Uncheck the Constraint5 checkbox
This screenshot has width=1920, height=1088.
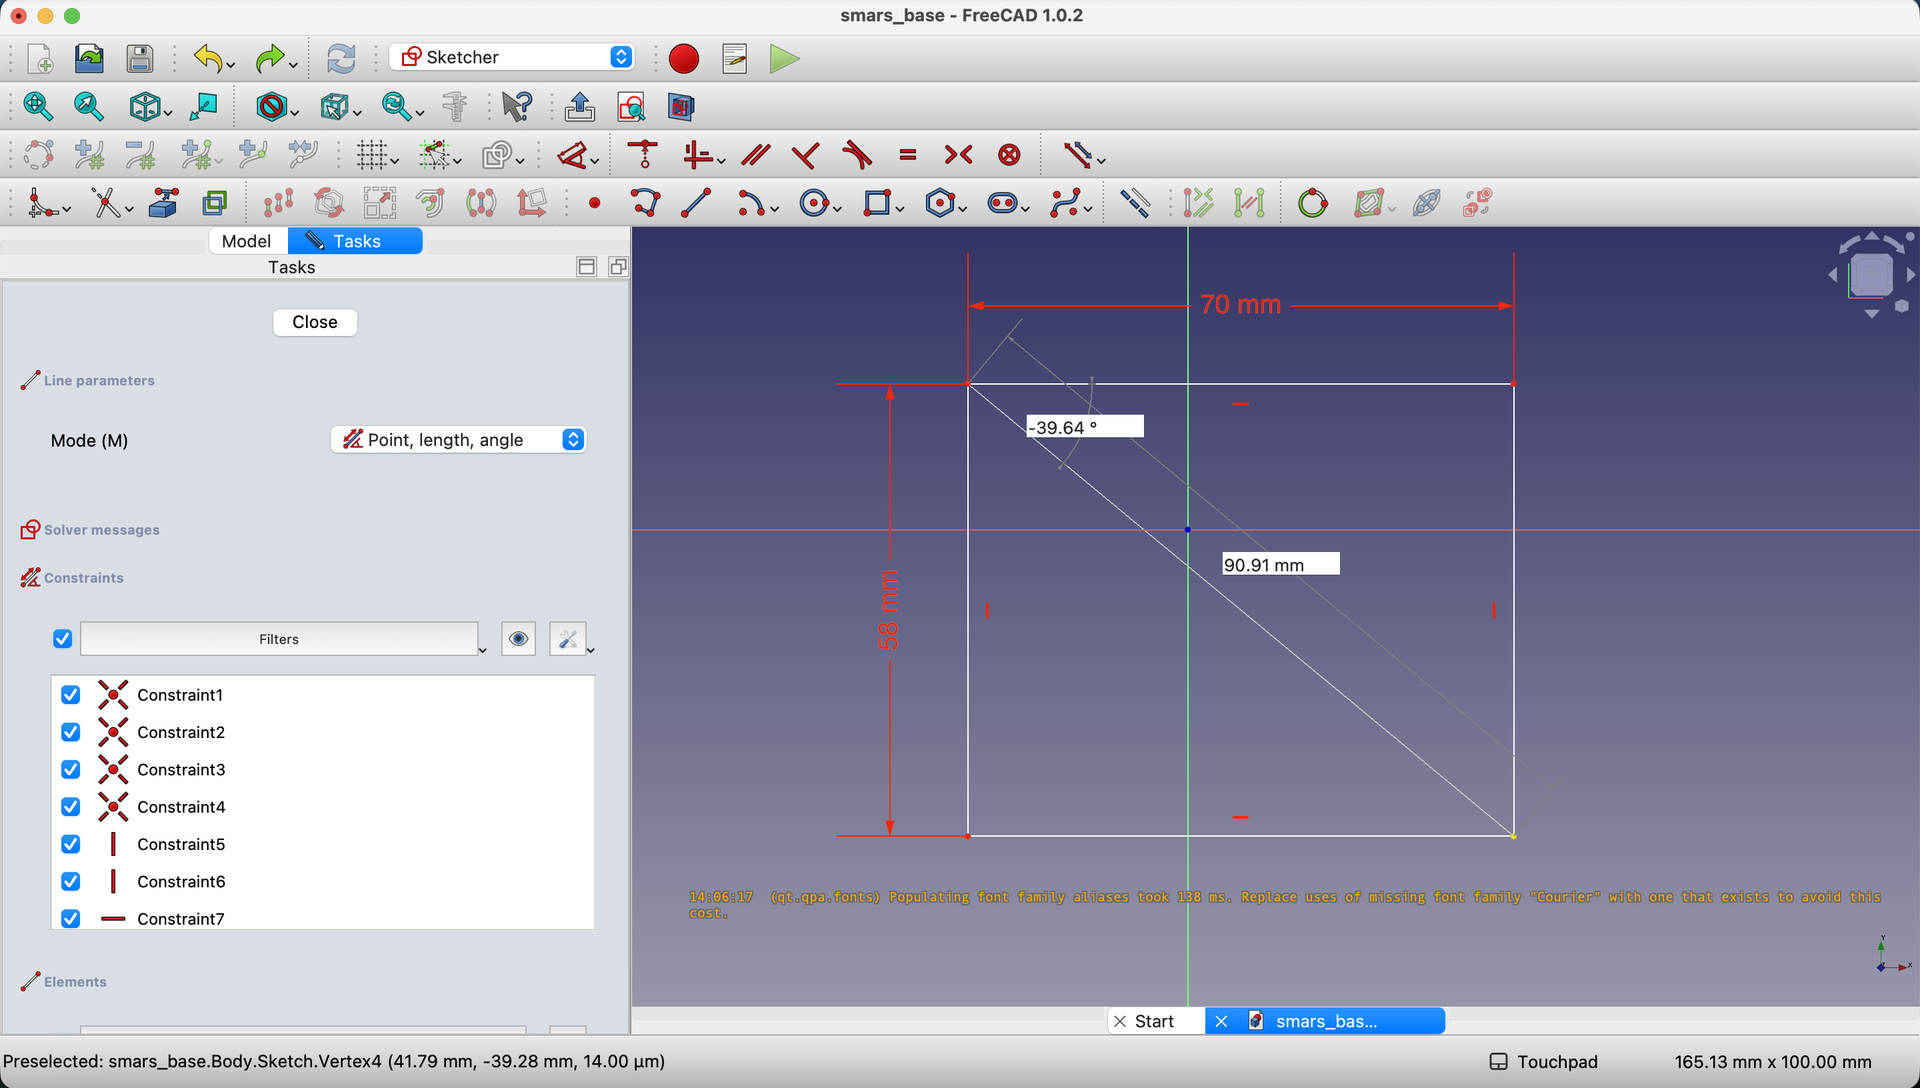70,844
